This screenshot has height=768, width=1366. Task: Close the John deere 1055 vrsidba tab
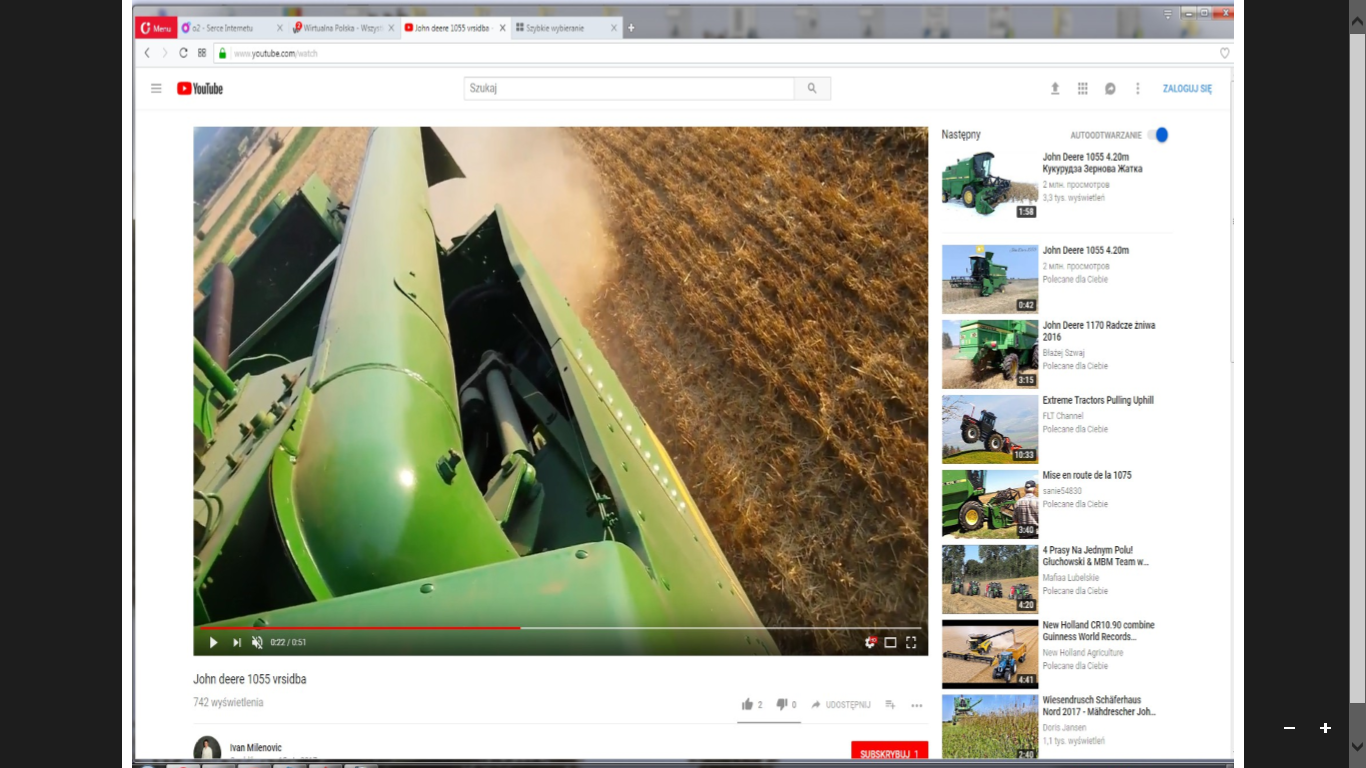[502, 28]
